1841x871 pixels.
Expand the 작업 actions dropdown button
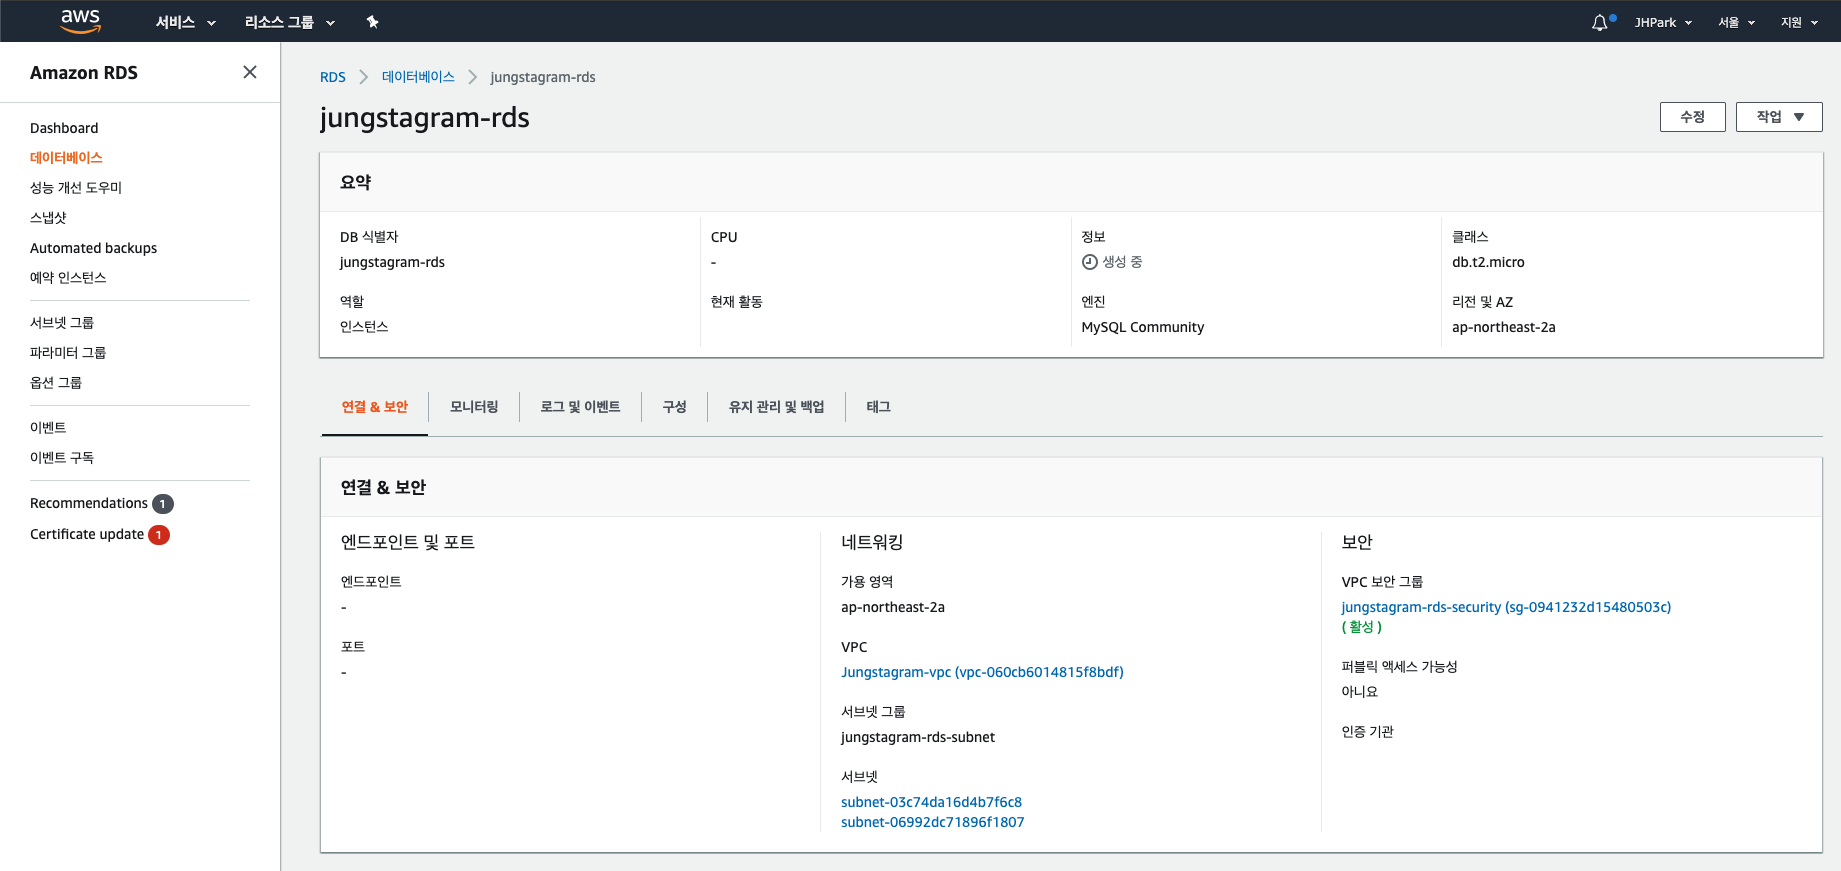pos(1779,117)
